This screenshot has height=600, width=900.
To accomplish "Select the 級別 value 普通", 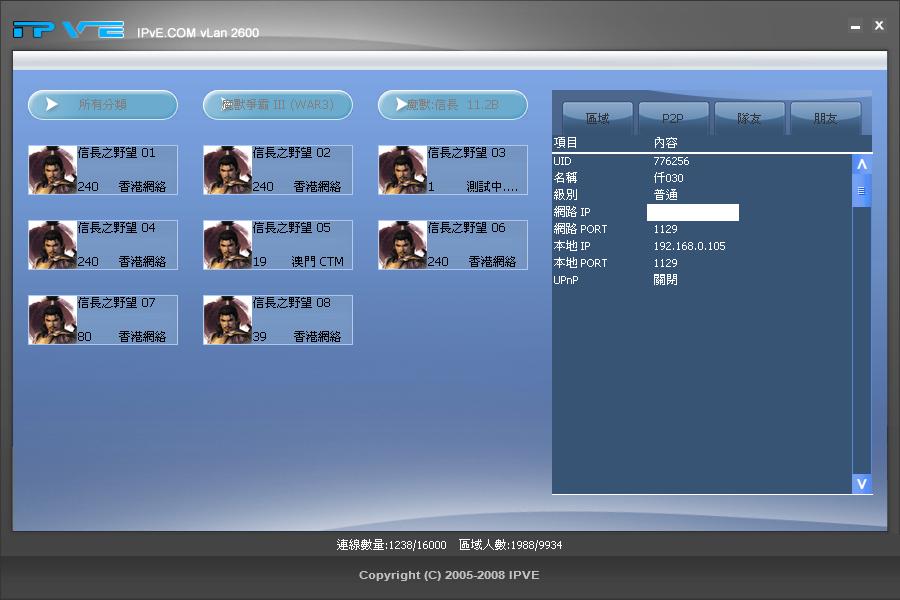I will [665, 195].
